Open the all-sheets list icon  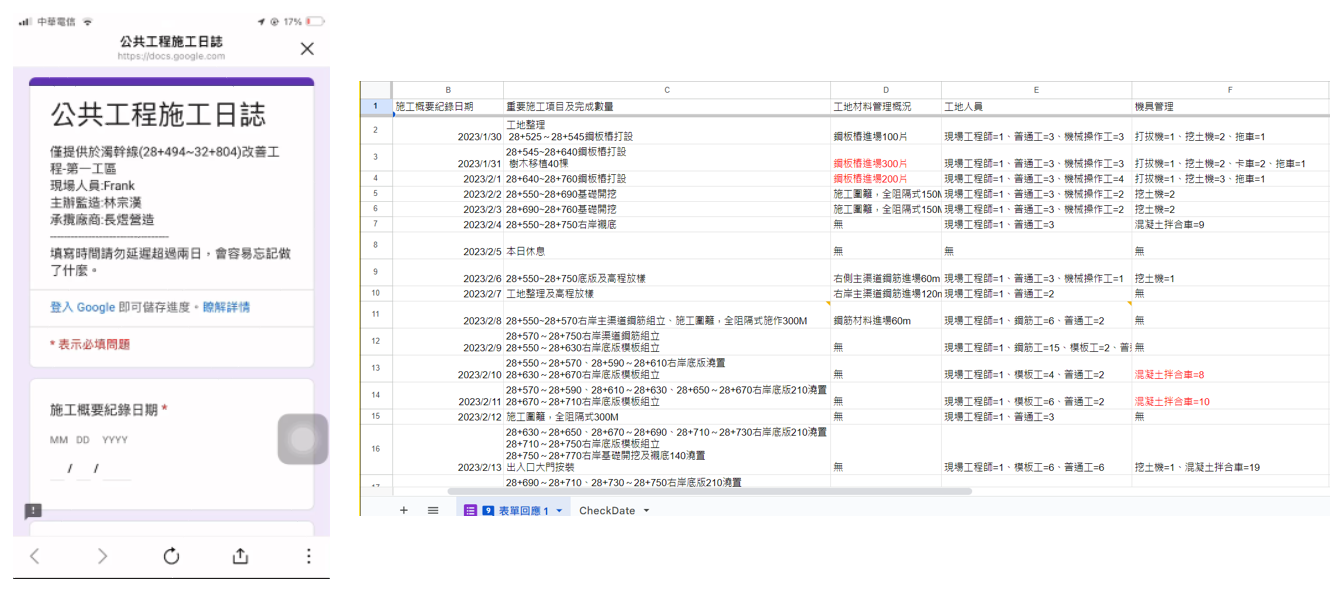click(433, 510)
